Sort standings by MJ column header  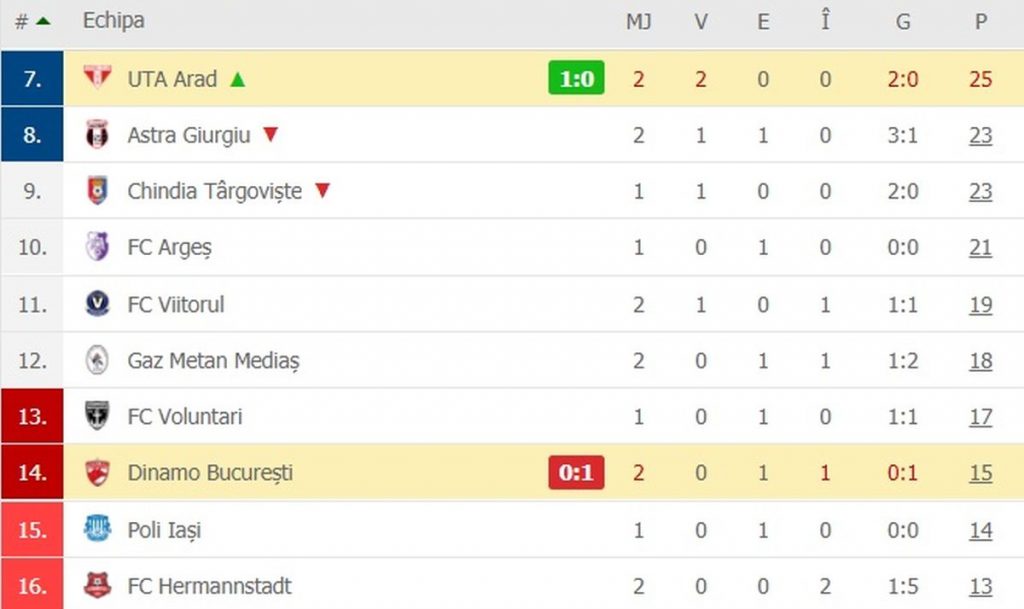point(638,21)
